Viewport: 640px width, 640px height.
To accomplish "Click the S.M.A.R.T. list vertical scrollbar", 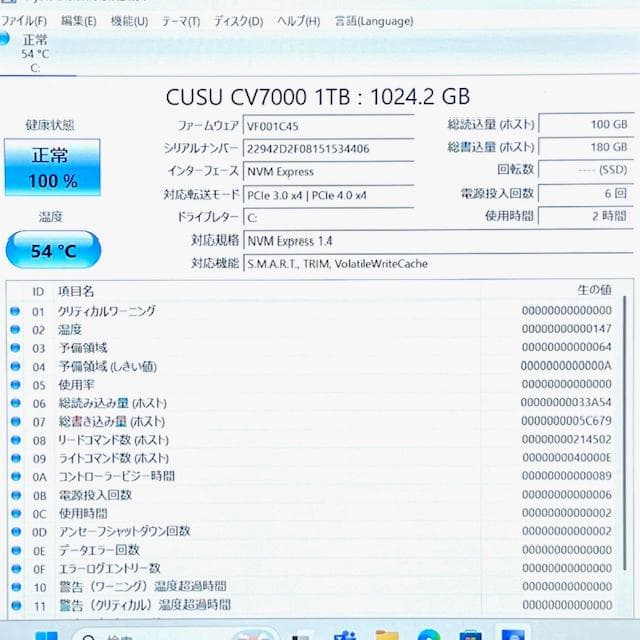I will 624,433.
